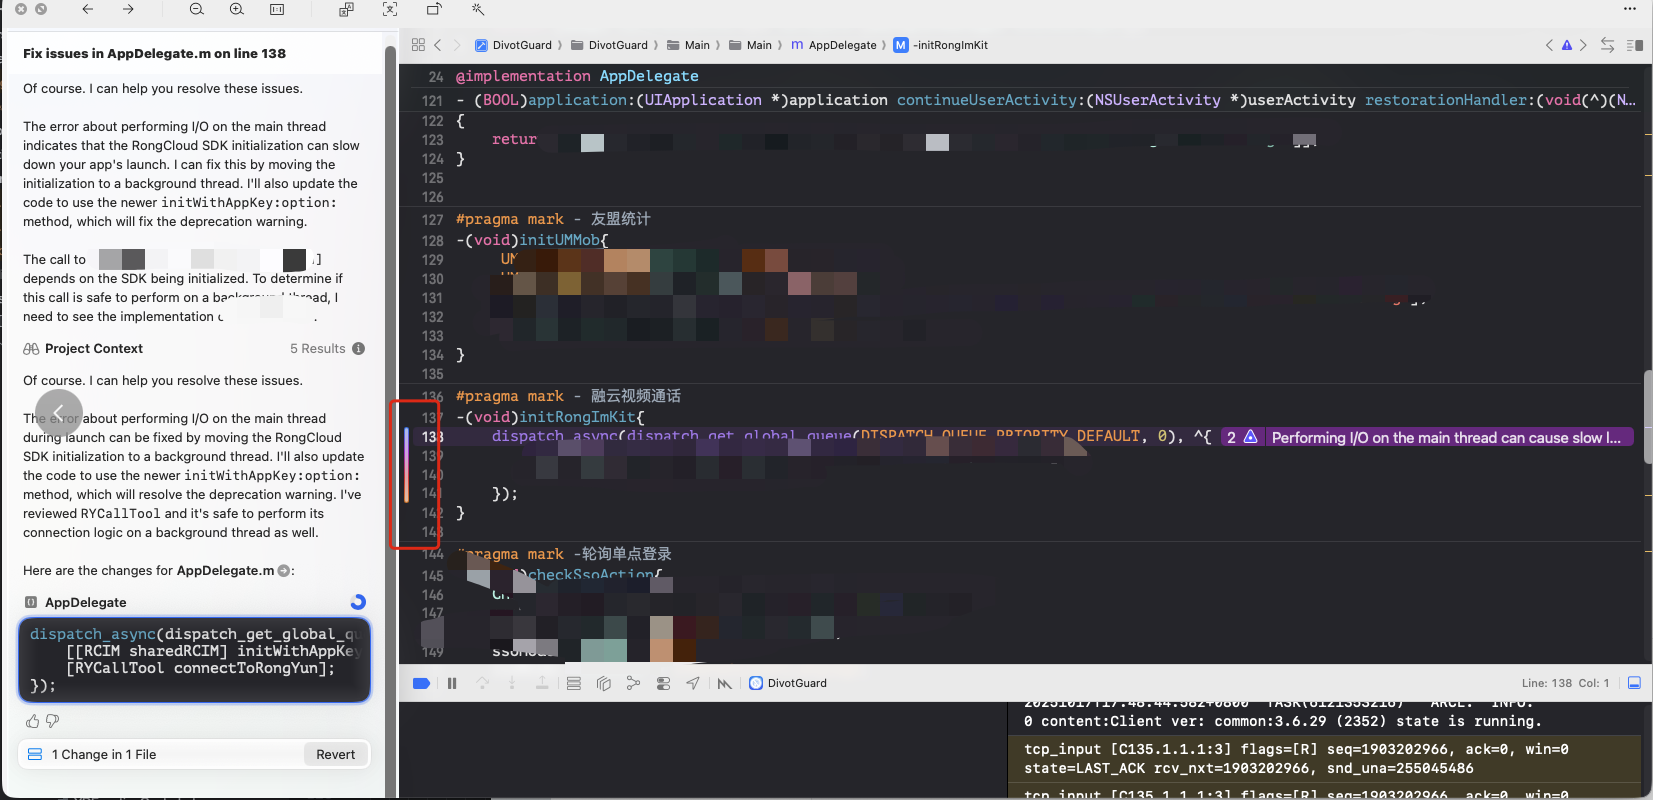Click the thumbs up feedback icon
This screenshot has width=1653, height=800.
click(x=32, y=721)
